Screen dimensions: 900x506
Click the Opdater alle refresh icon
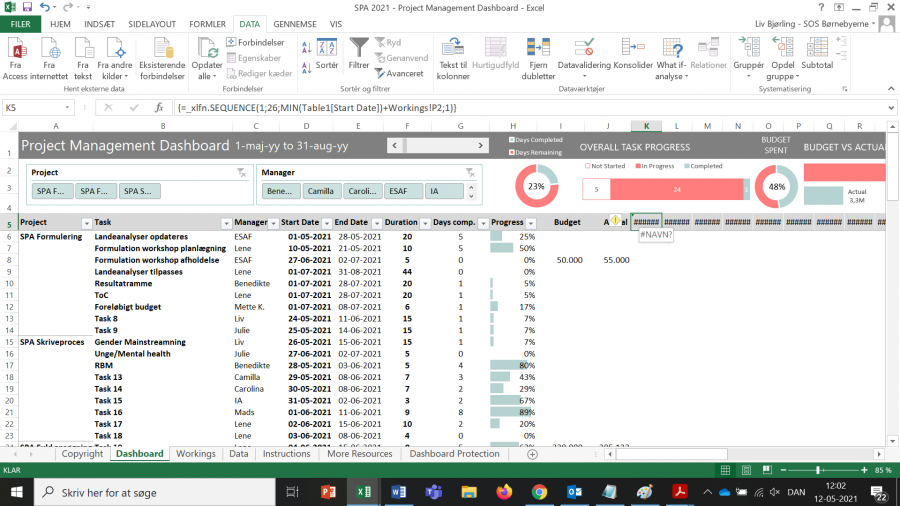point(207,49)
